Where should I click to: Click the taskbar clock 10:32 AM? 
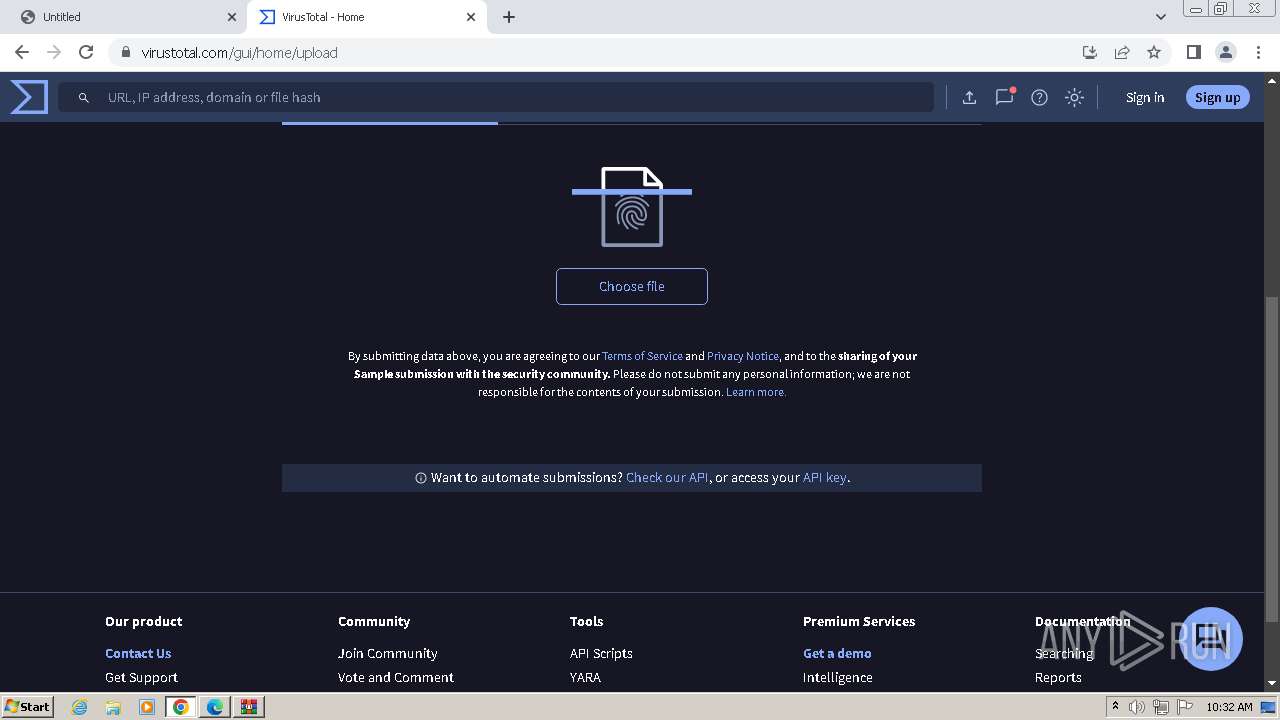pos(1229,707)
